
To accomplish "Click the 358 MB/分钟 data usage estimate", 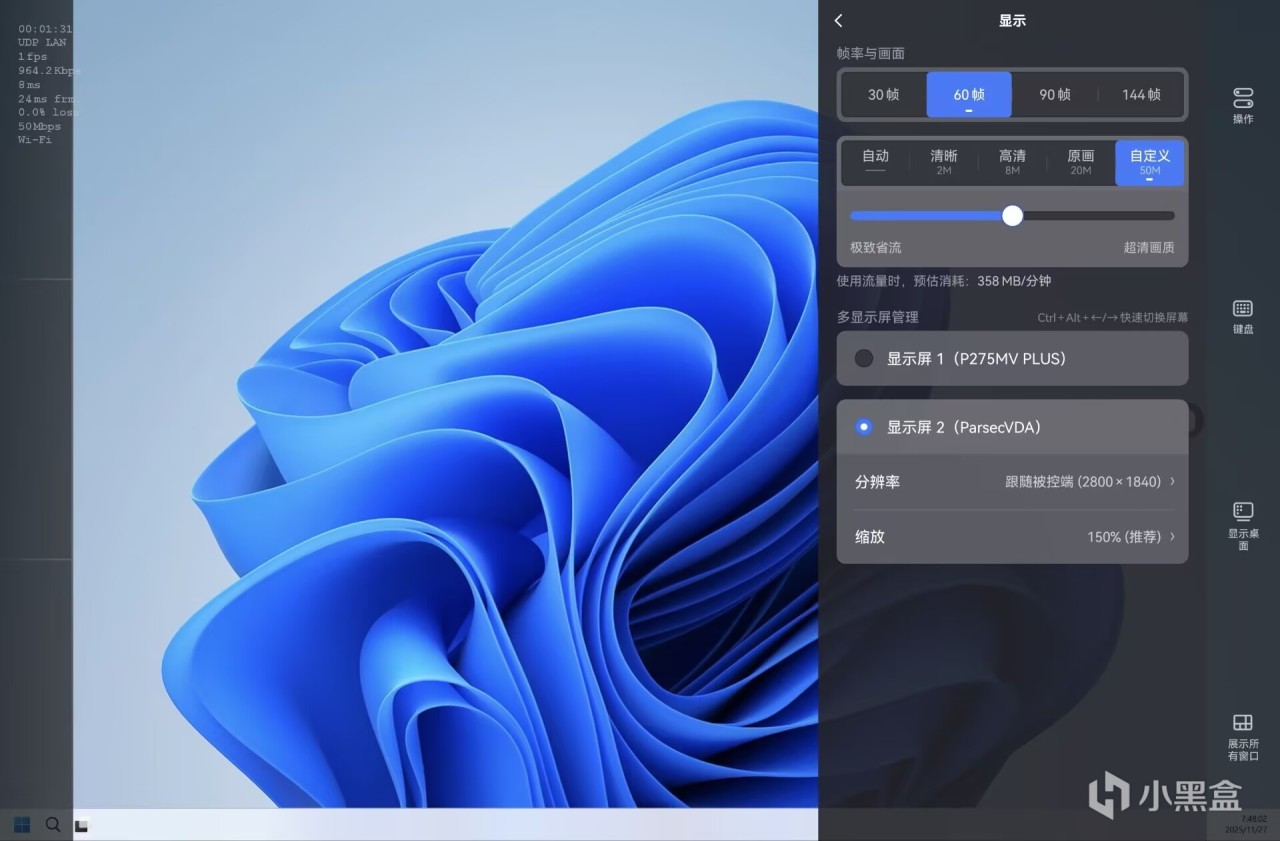I will tap(1014, 282).
